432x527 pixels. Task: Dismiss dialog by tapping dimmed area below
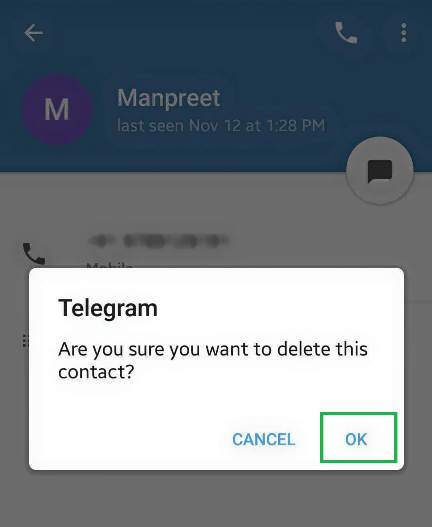tap(216, 499)
